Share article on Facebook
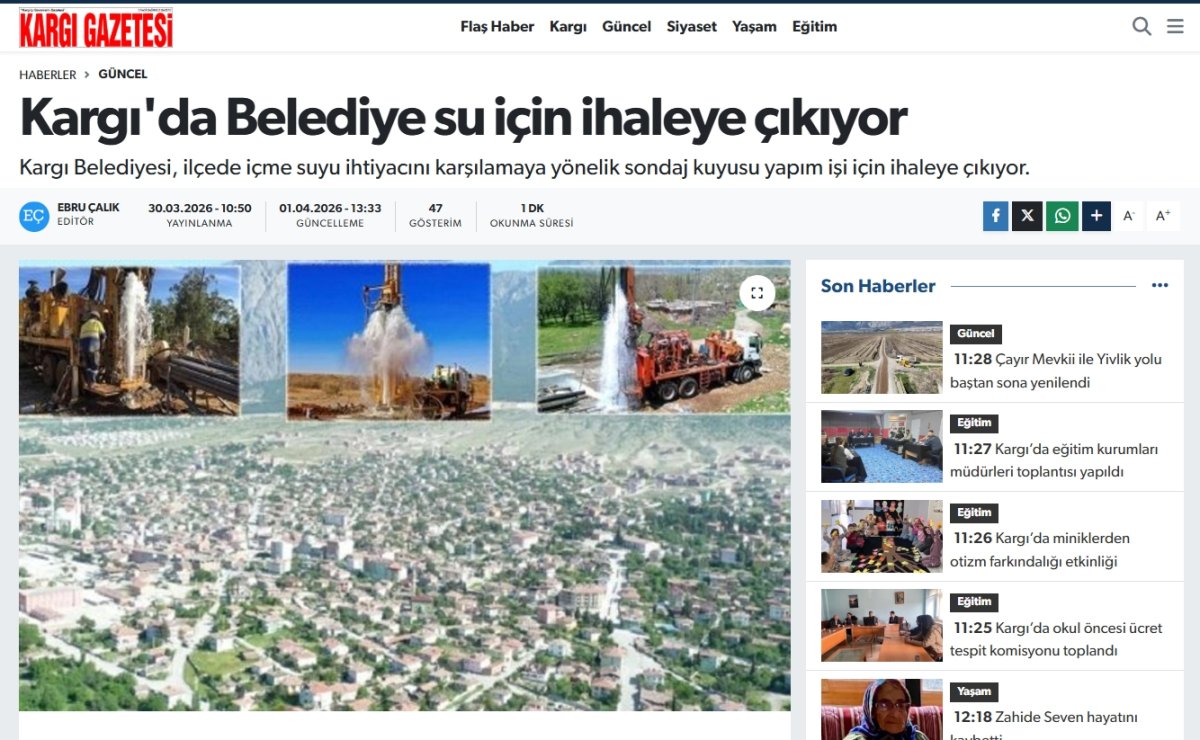Image resolution: width=1200 pixels, height=740 pixels. [995, 216]
